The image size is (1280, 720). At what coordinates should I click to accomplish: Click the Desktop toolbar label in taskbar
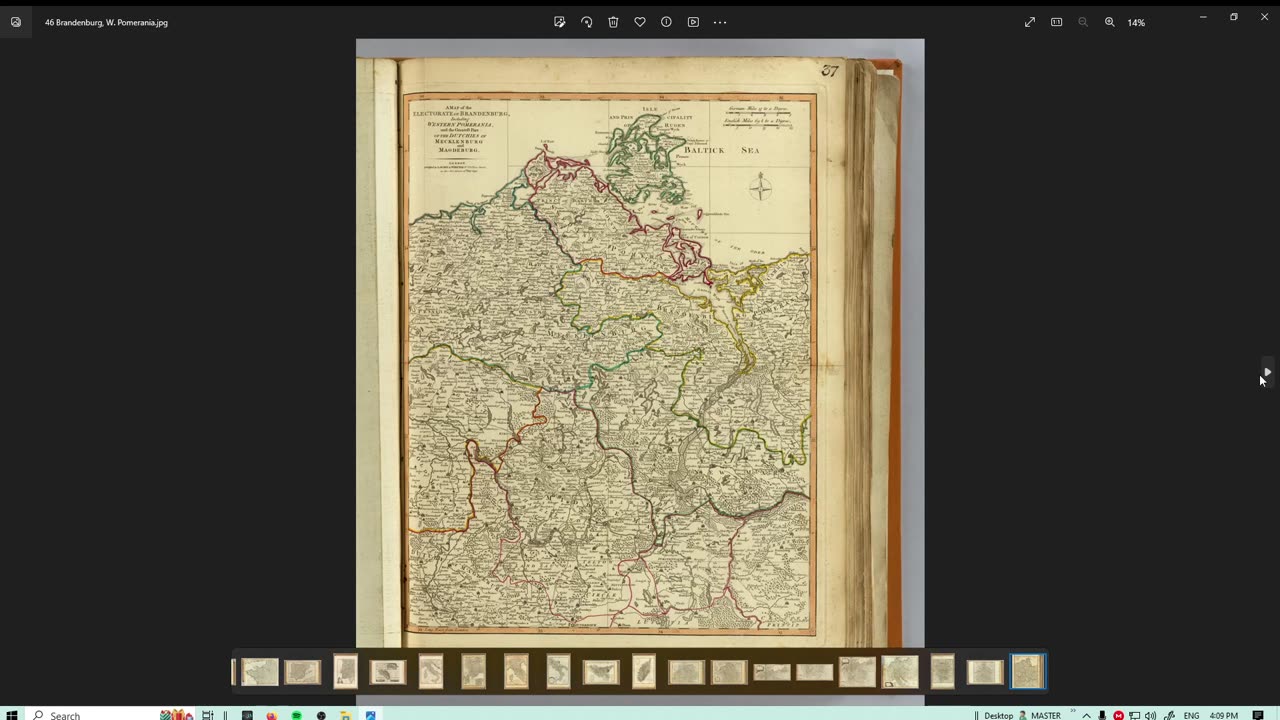(998, 715)
